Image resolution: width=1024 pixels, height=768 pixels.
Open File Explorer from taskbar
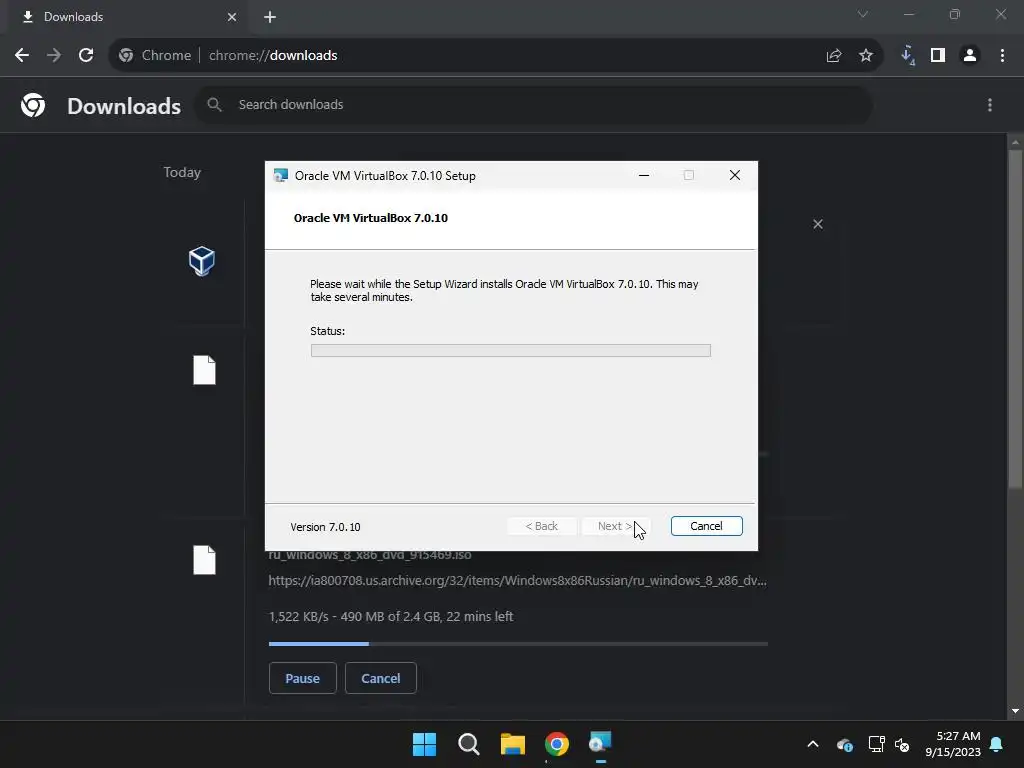pos(513,744)
